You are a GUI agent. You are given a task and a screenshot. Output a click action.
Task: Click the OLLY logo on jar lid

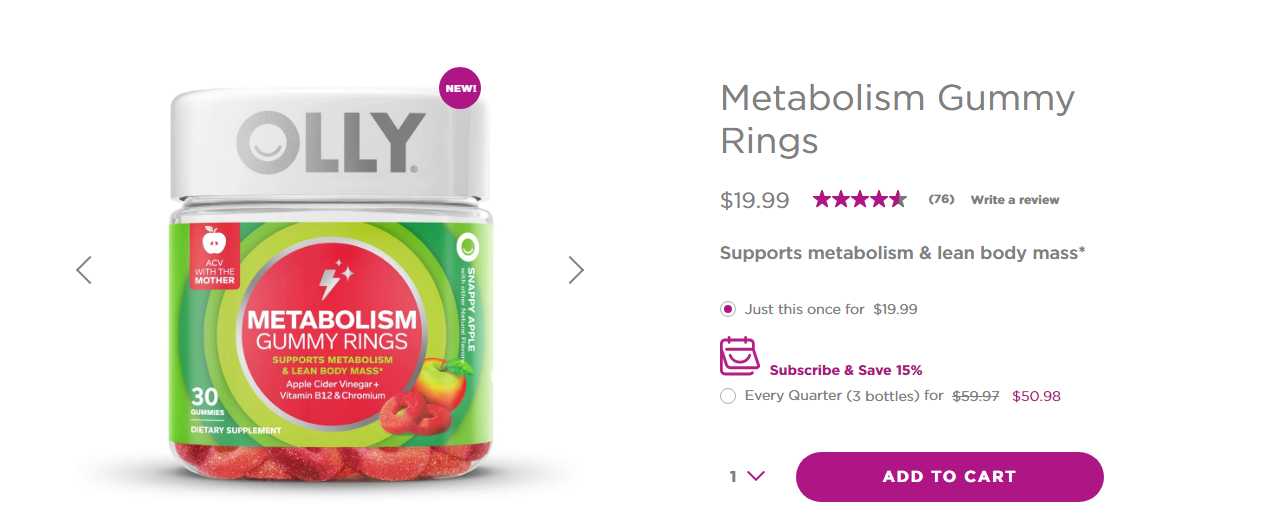pyautogui.click(x=331, y=143)
